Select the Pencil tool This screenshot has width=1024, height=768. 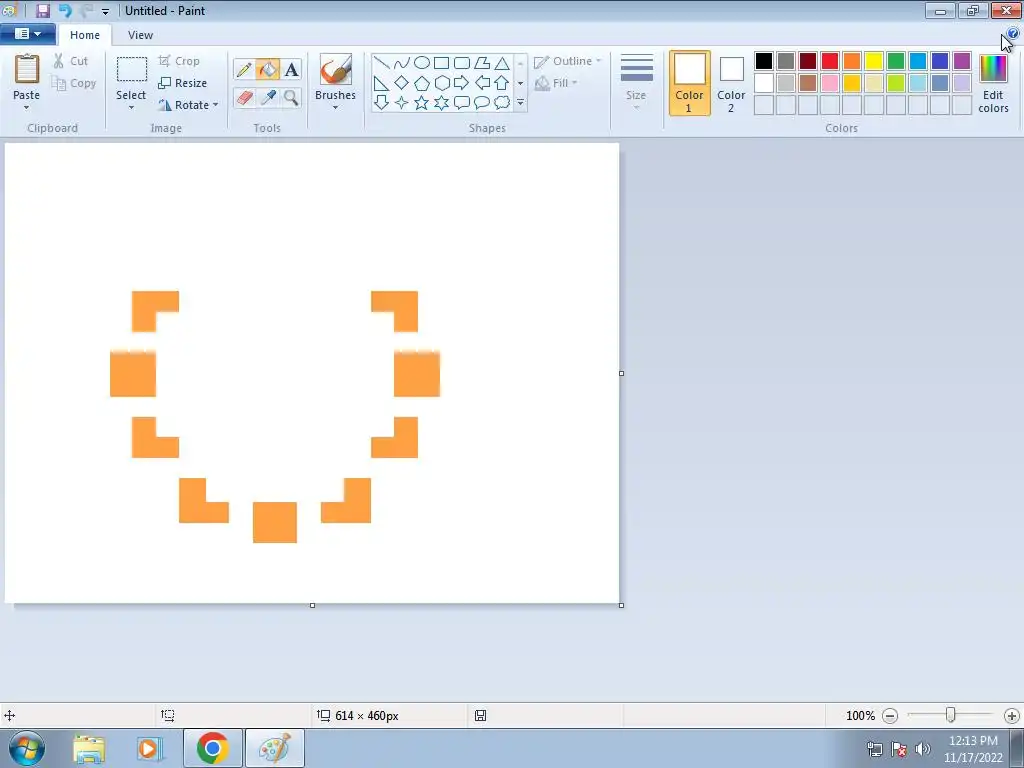click(x=244, y=69)
